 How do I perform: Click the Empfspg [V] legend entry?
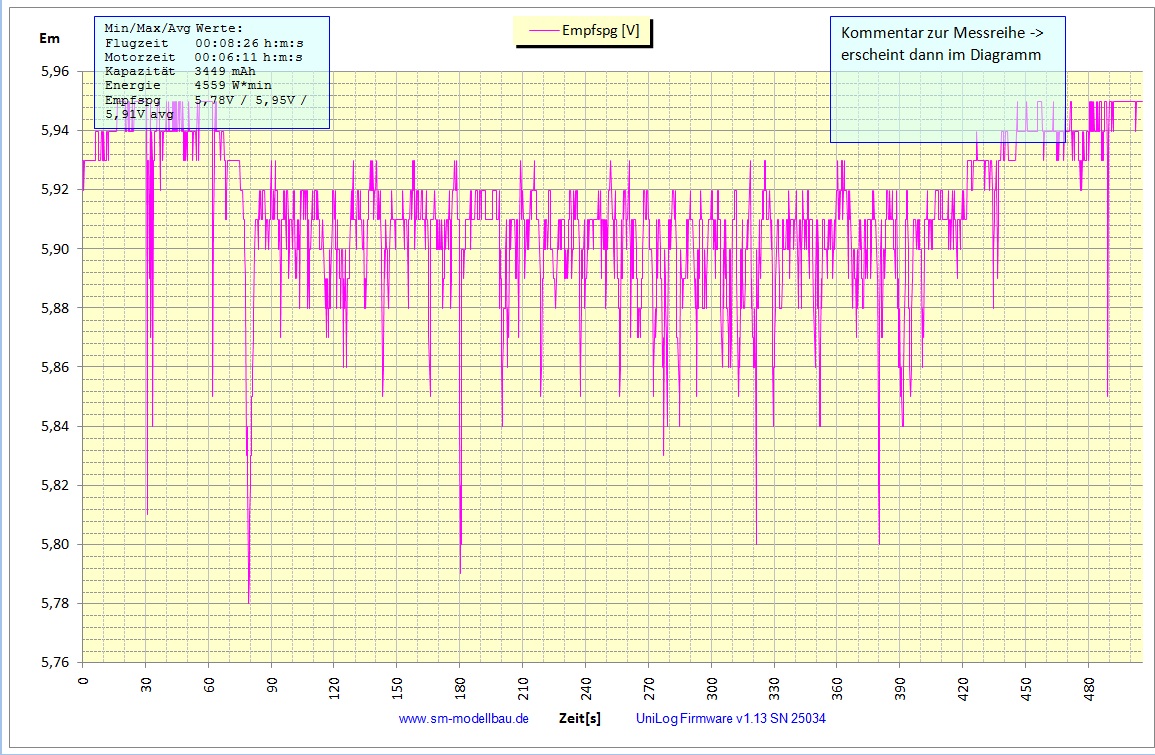click(x=582, y=31)
